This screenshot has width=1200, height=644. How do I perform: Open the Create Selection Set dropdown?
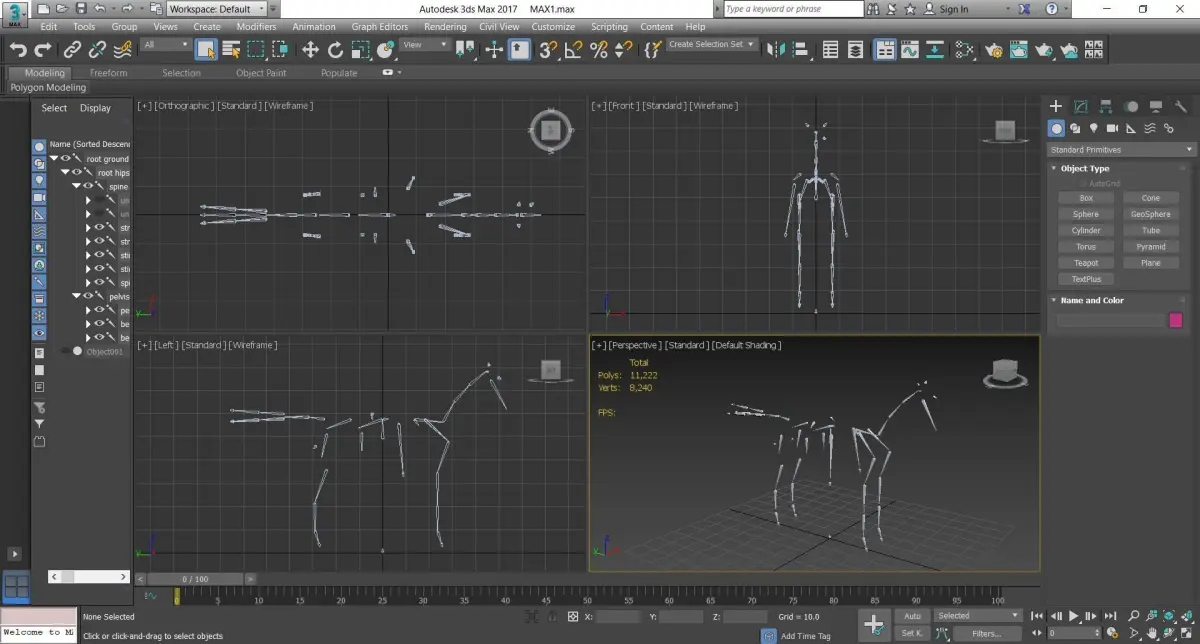pos(711,45)
